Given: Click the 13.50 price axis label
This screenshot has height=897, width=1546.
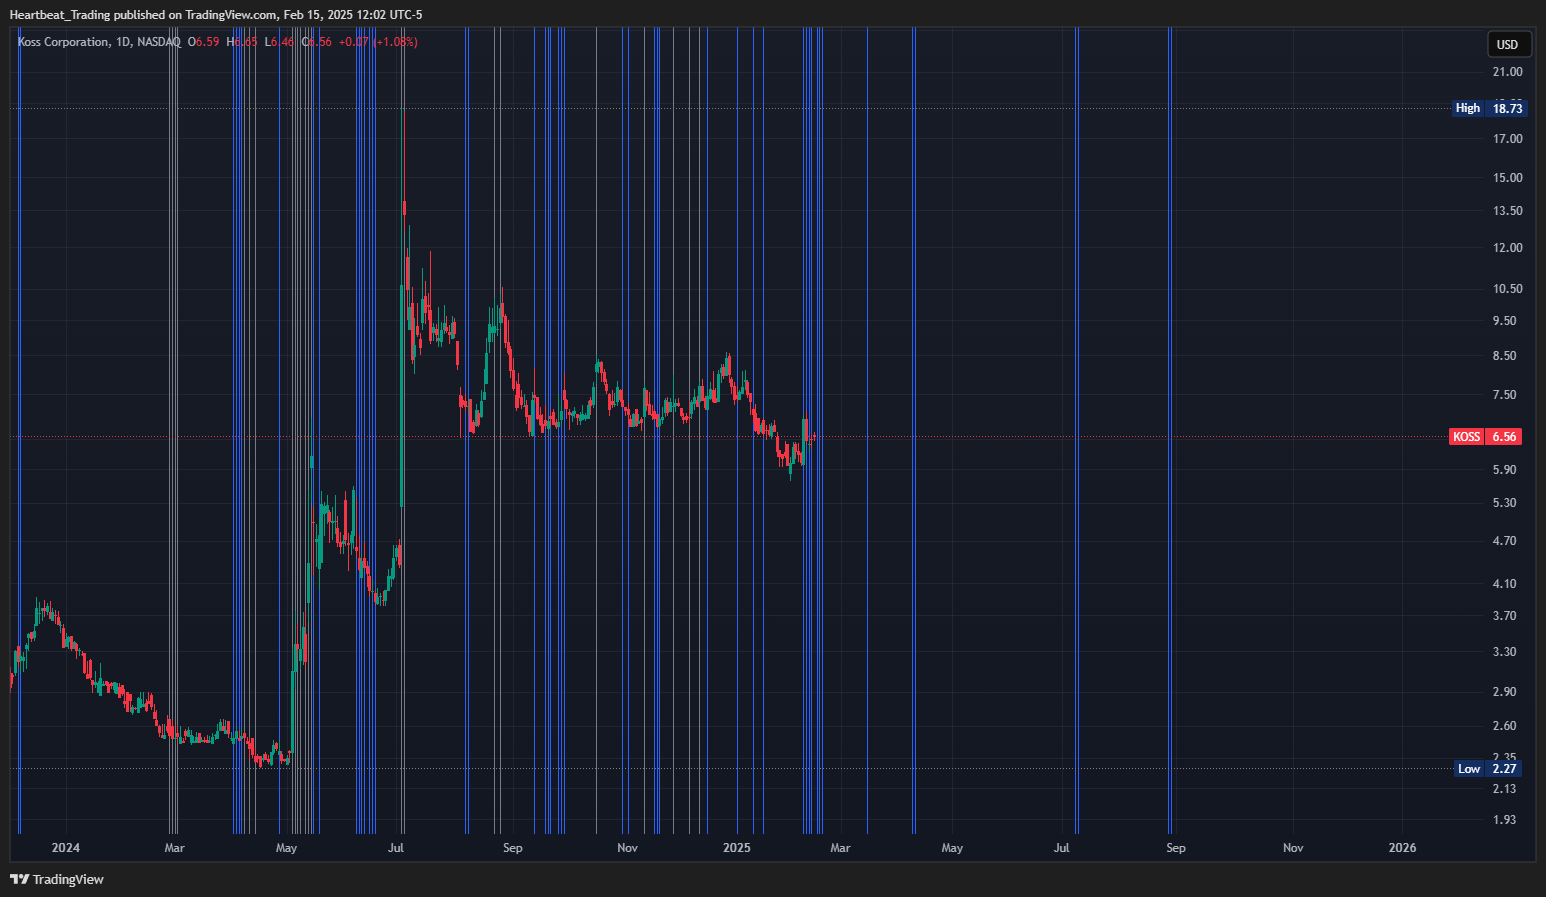Looking at the screenshot, I should point(1507,211).
